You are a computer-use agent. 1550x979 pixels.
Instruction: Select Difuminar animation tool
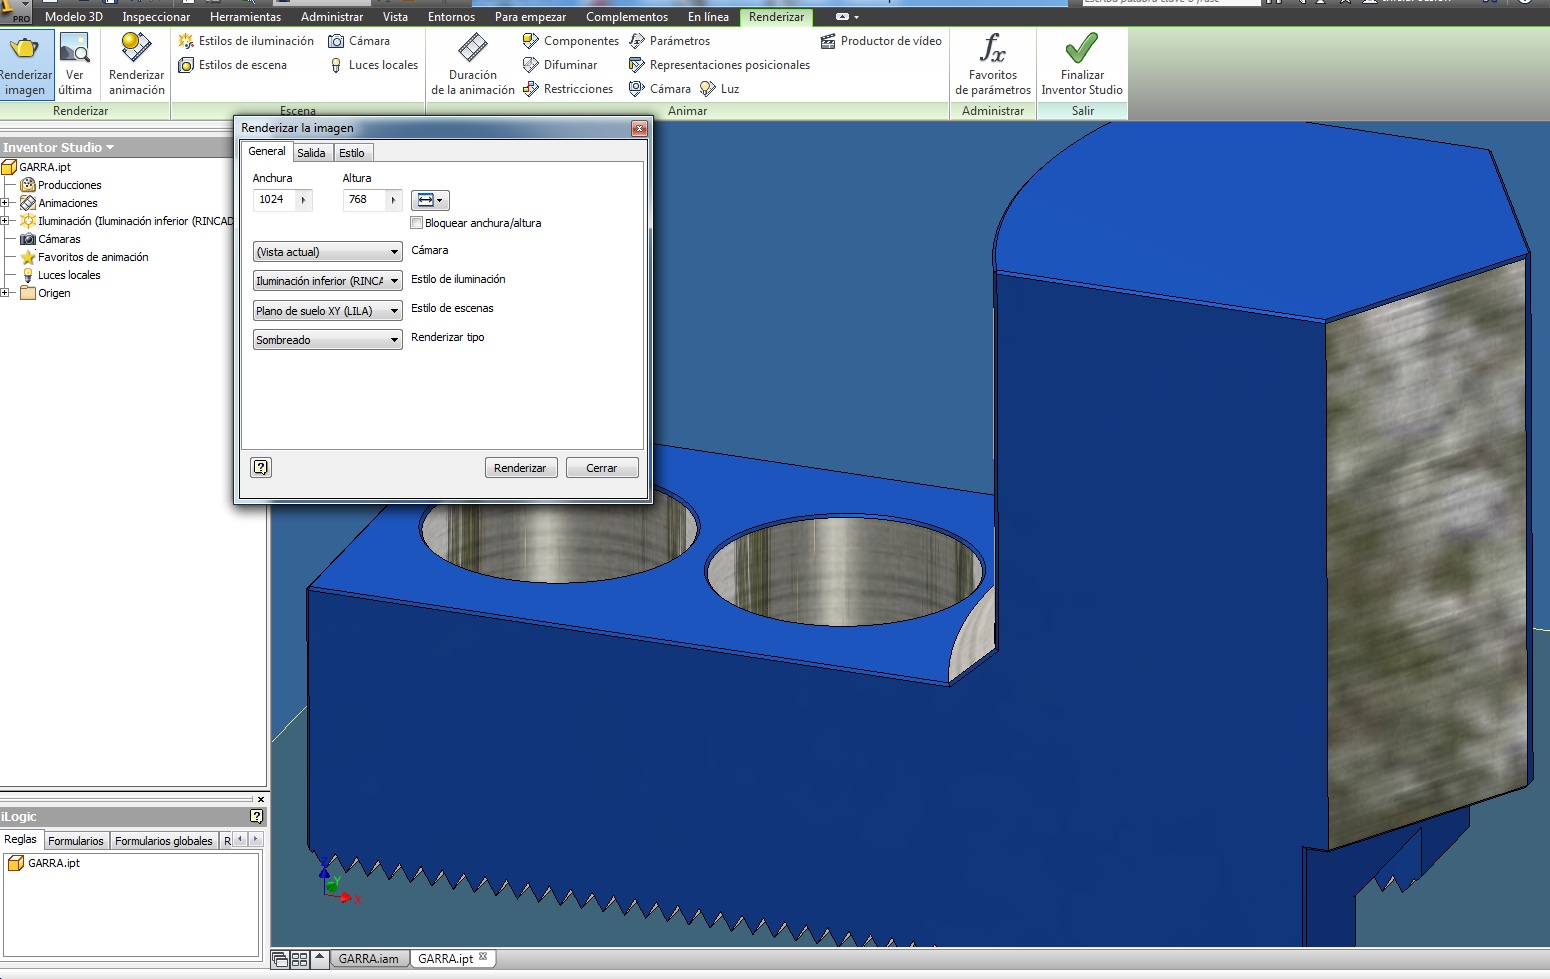click(560, 65)
